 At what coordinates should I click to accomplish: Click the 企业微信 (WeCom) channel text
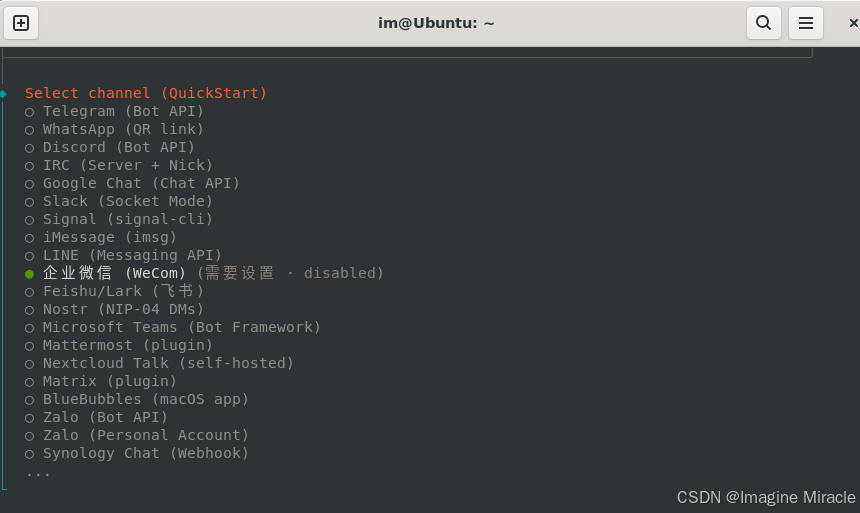115,273
